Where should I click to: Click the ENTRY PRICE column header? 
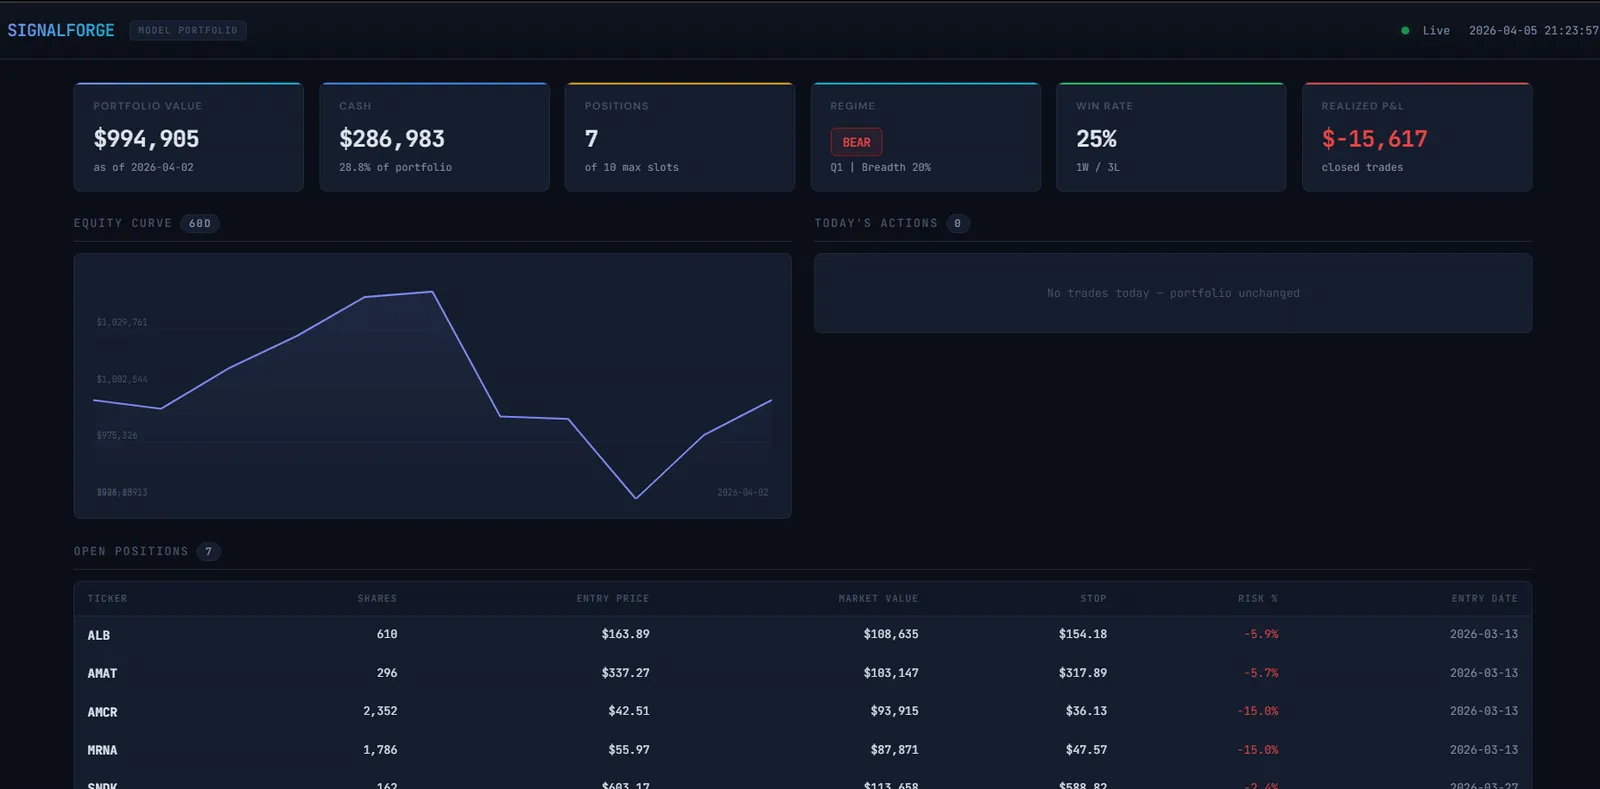[613, 598]
